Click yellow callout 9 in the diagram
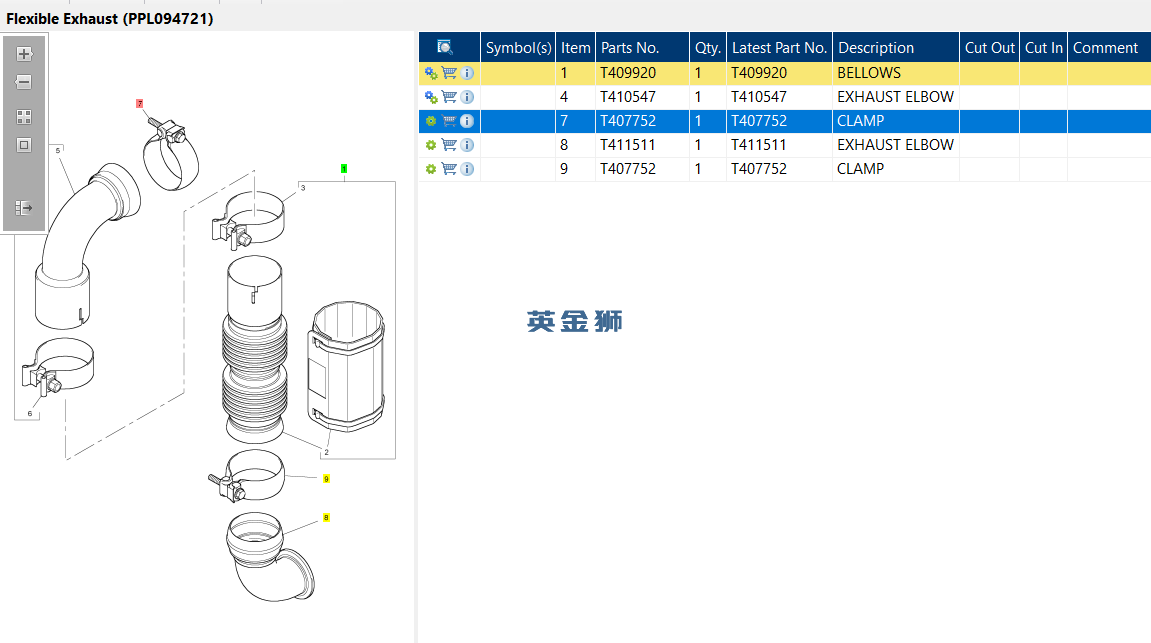The image size is (1151, 643). [326, 479]
